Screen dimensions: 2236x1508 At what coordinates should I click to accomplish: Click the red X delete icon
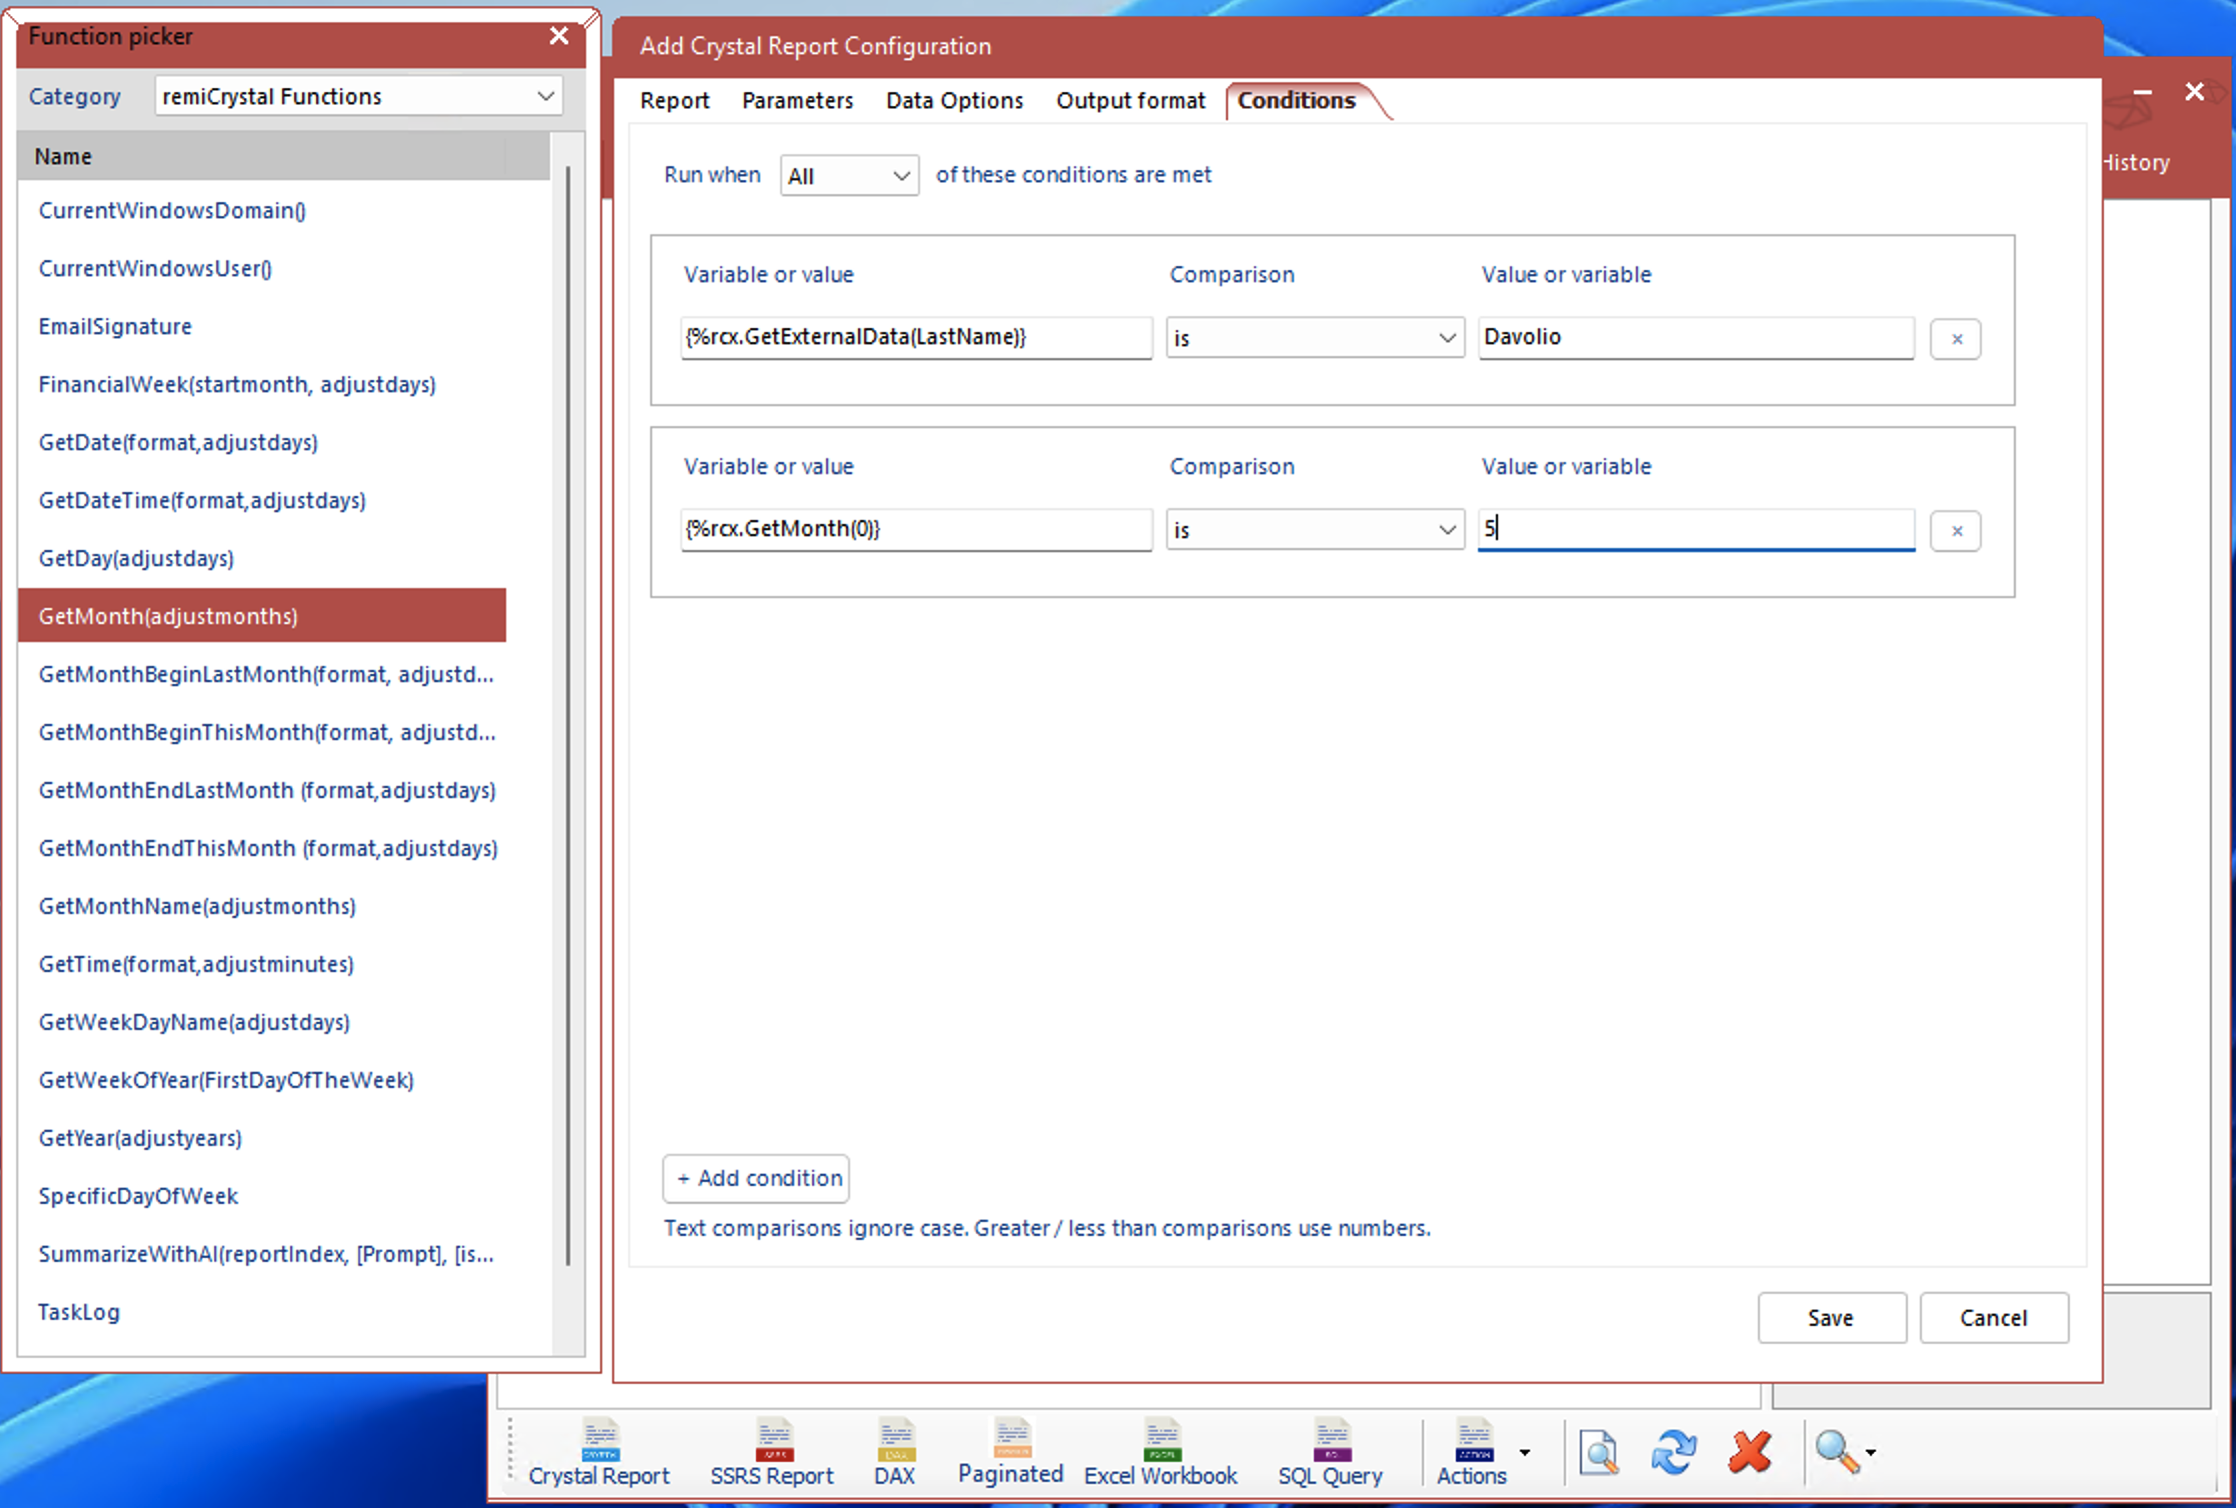(x=1750, y=1453)
